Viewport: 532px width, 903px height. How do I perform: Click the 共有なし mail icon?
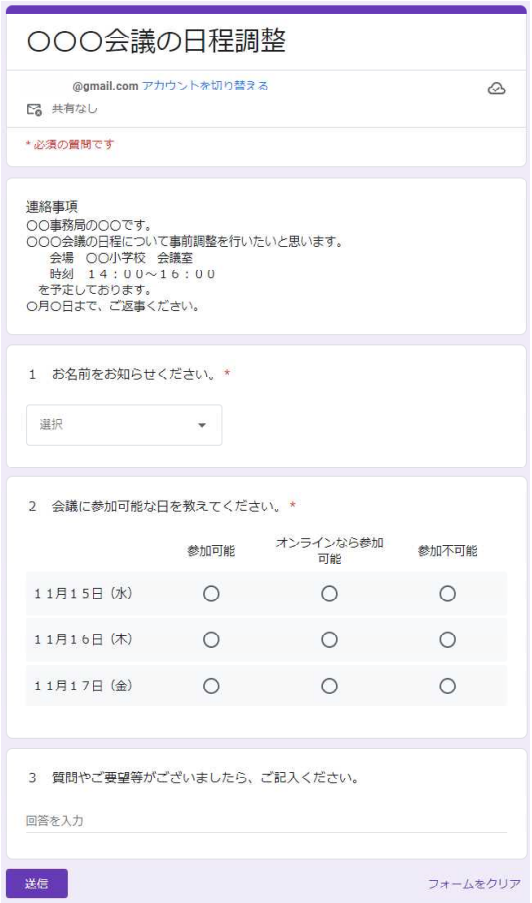[x=34, y=109]
